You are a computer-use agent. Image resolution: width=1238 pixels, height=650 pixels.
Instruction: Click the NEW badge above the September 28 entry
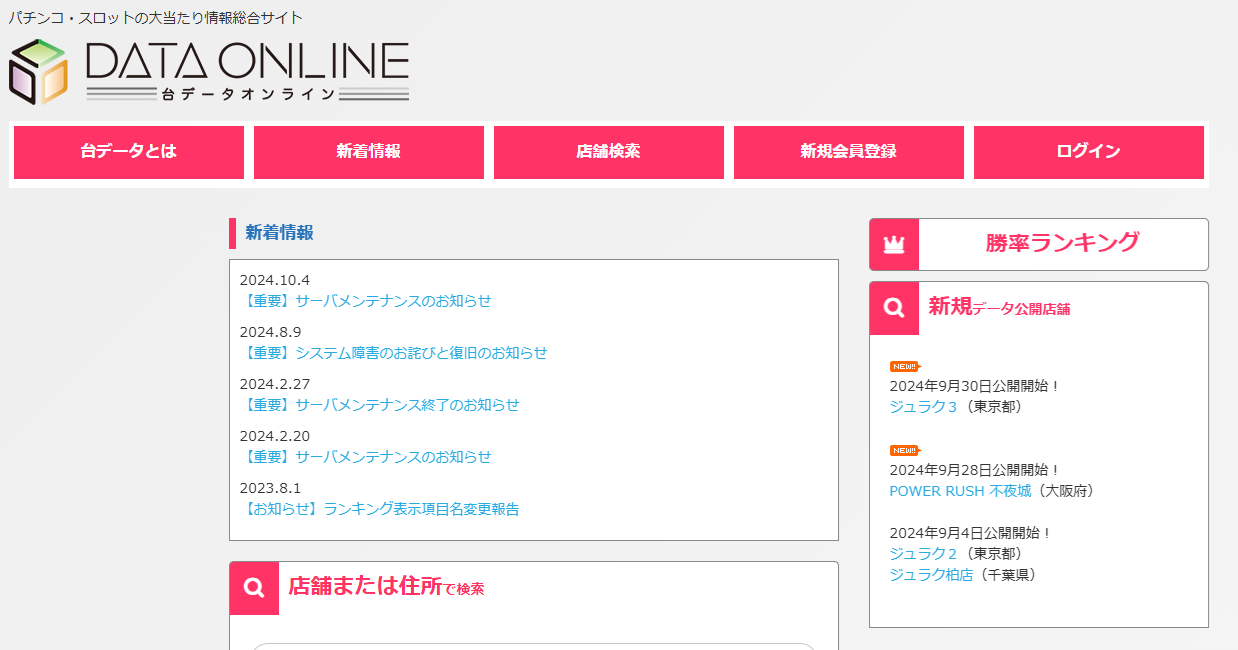(903, 450)
